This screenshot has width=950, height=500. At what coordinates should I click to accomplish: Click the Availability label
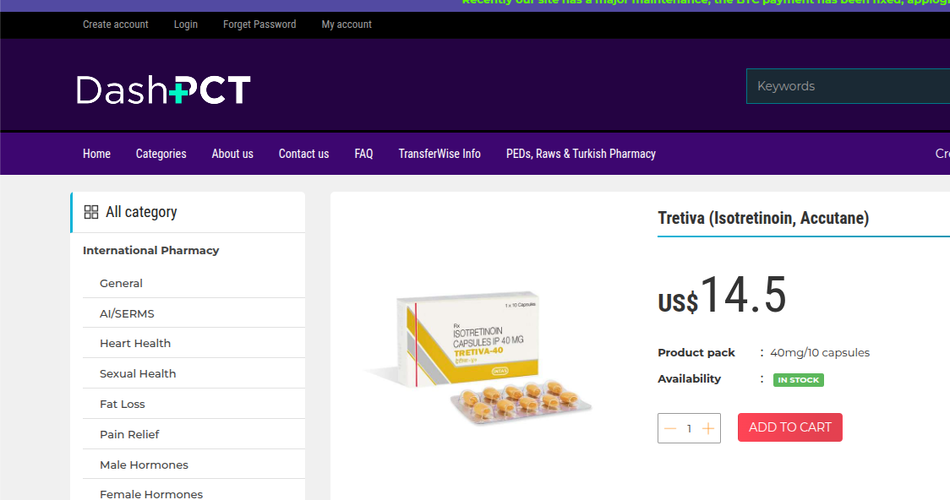689,379
